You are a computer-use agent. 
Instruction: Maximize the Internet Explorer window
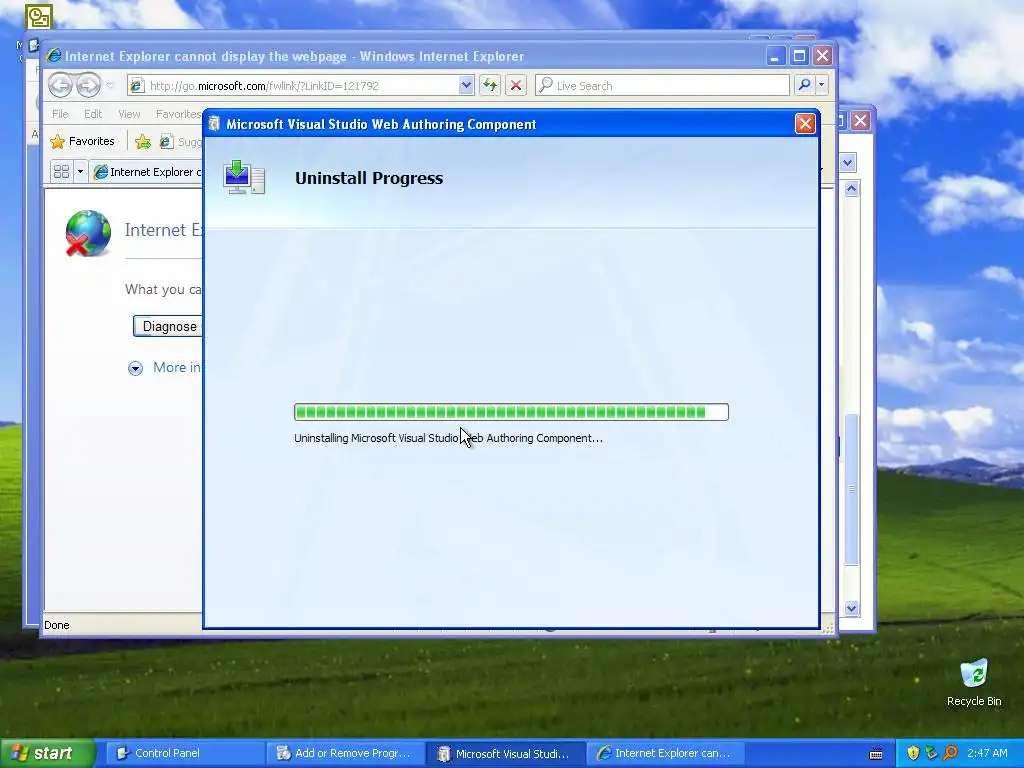tap(799, 56)
